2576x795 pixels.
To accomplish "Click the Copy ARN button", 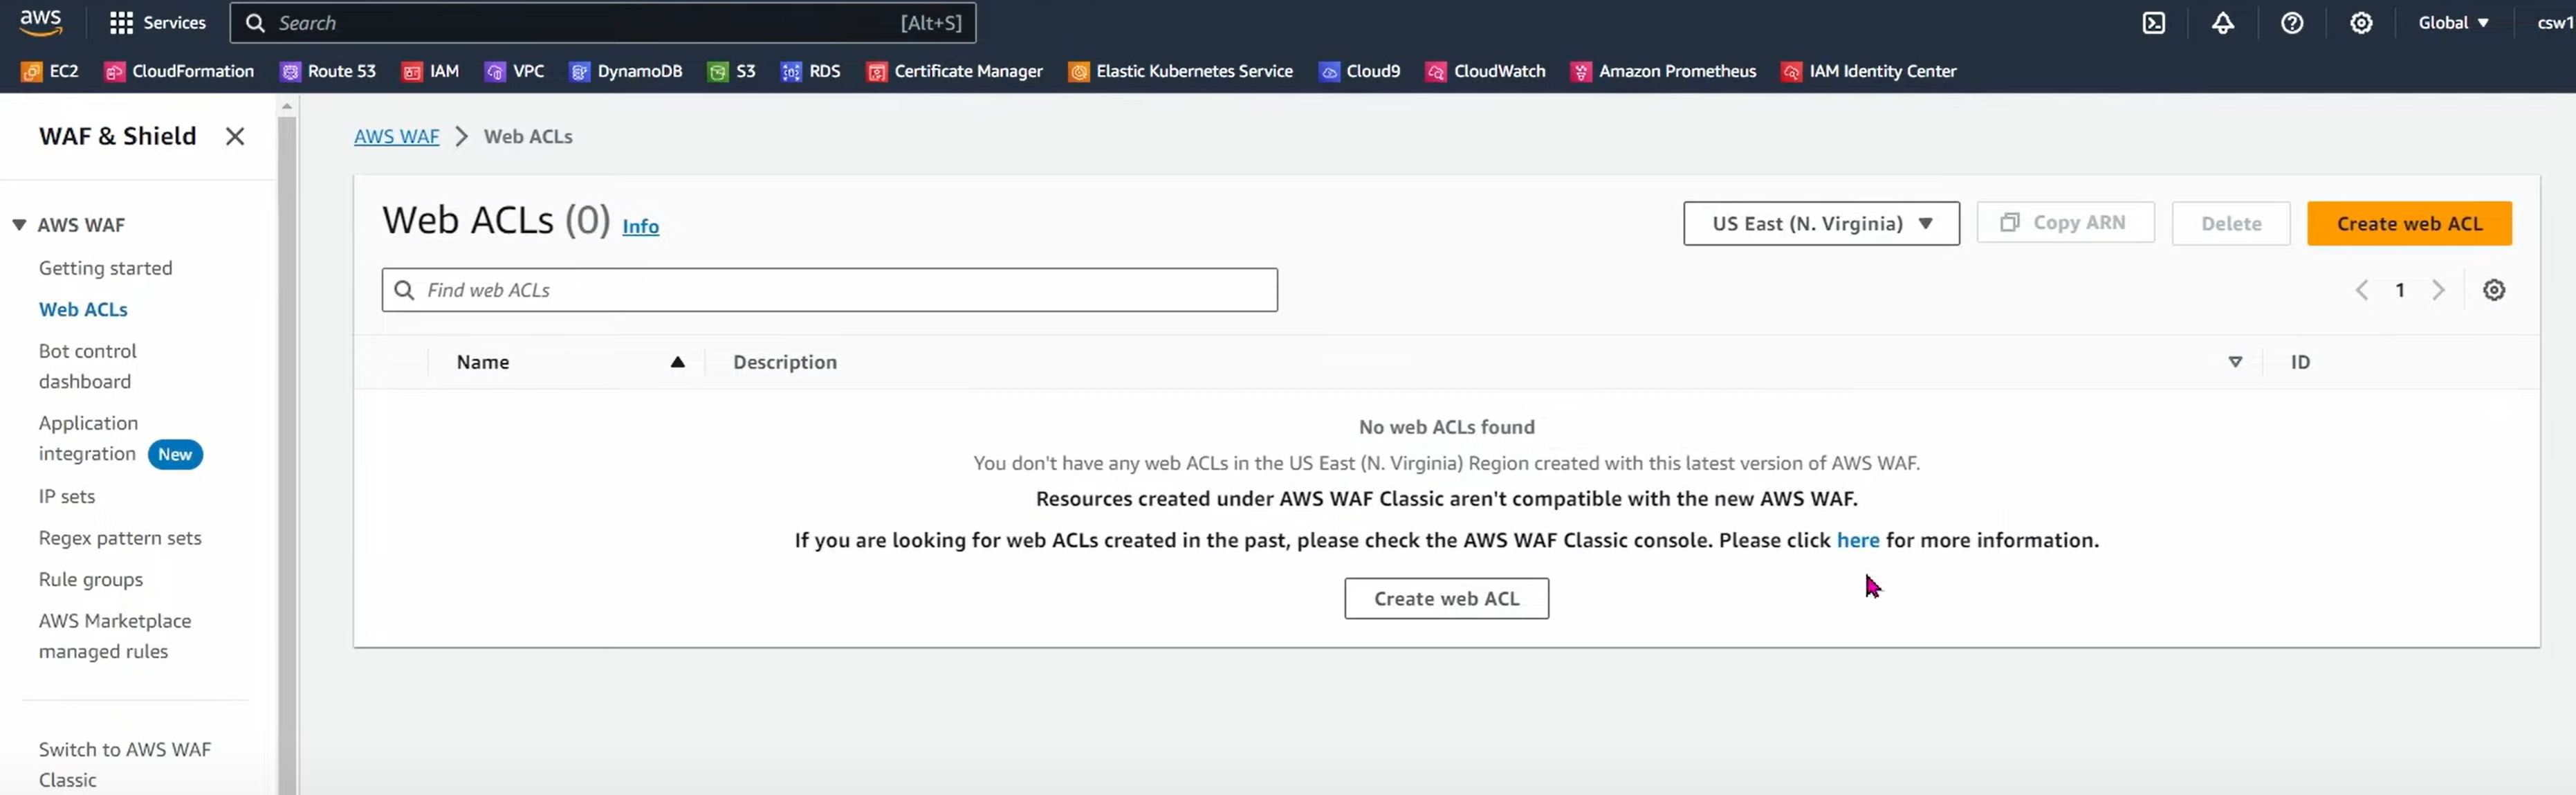I will click(x=2065, y=222).
